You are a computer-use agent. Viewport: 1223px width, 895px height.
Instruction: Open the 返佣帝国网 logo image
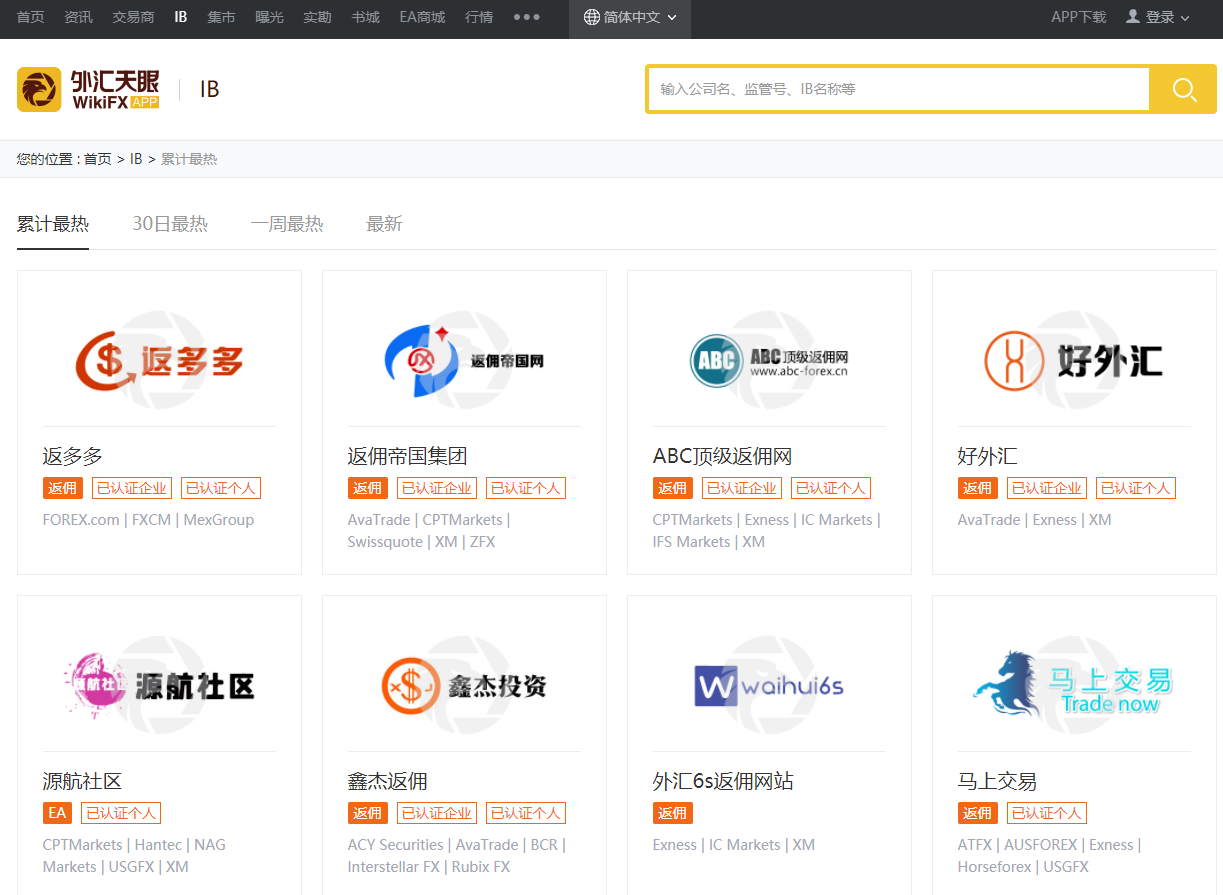[464, 360]
